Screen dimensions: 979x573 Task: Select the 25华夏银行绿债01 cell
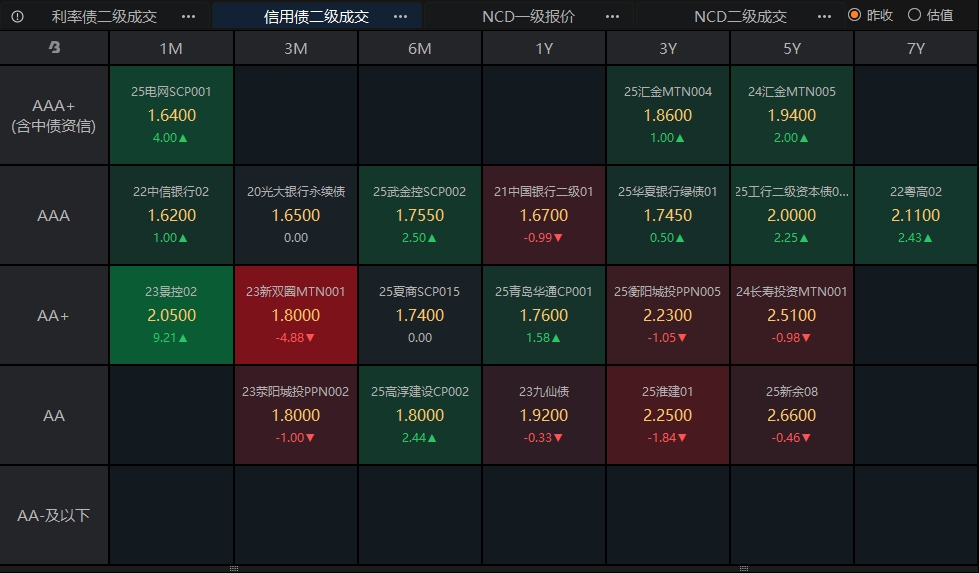click(668, 215)
